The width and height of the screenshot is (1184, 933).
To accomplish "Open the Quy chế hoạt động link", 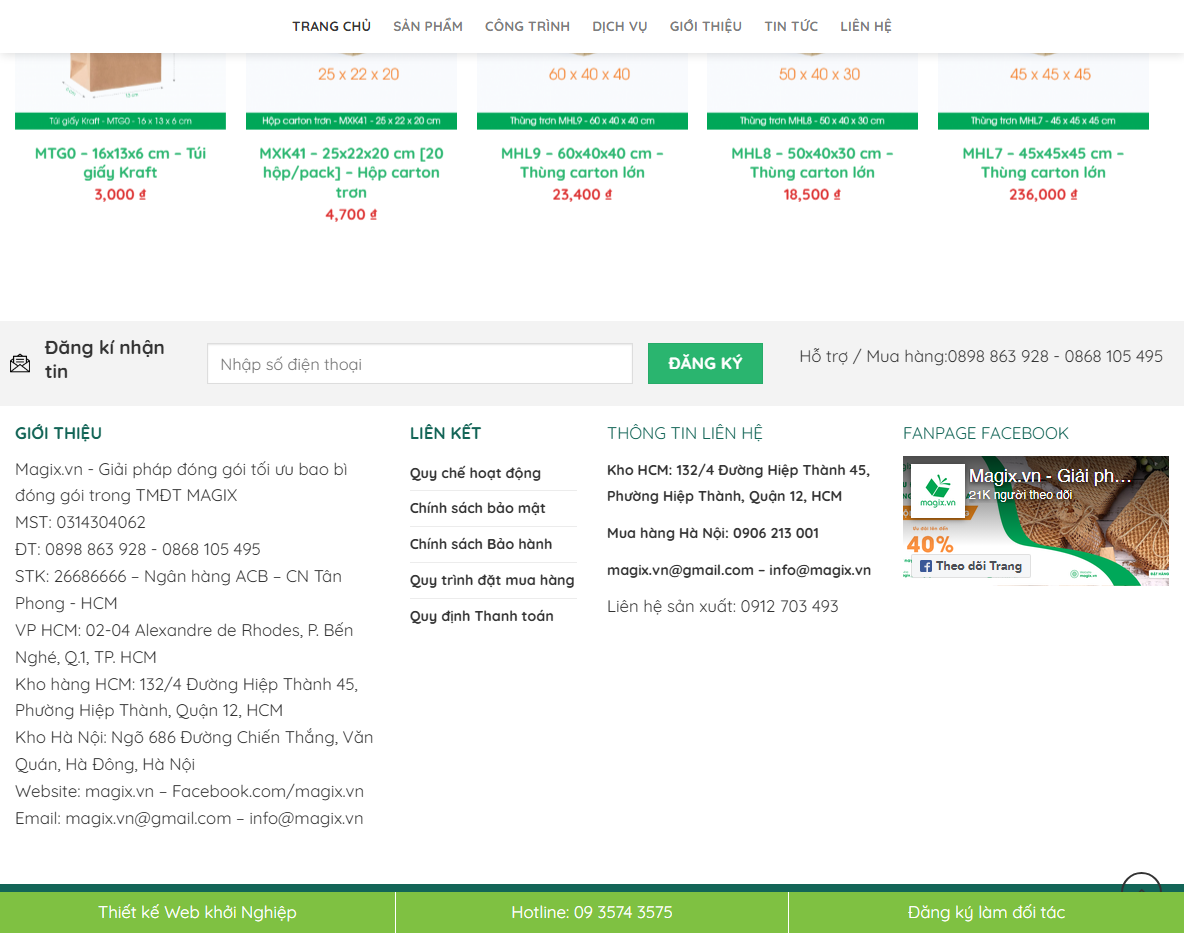I will click(474, 472).
